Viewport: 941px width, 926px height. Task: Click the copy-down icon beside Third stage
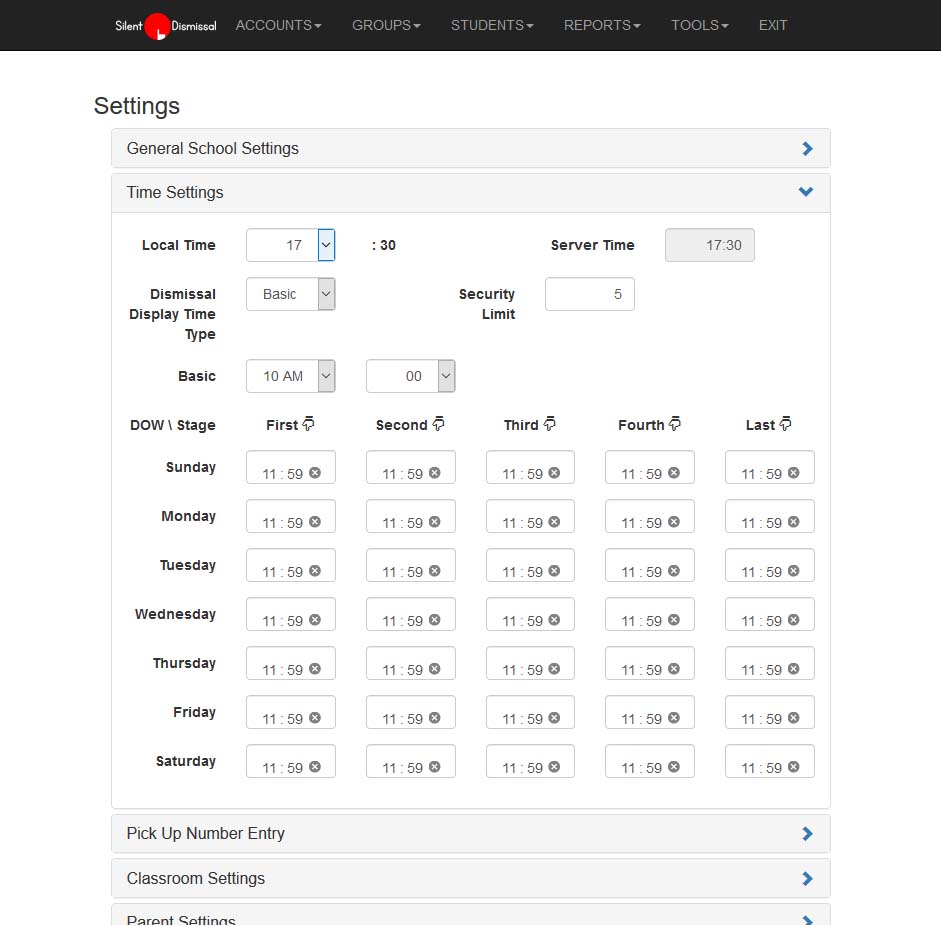tap(549, 424)
